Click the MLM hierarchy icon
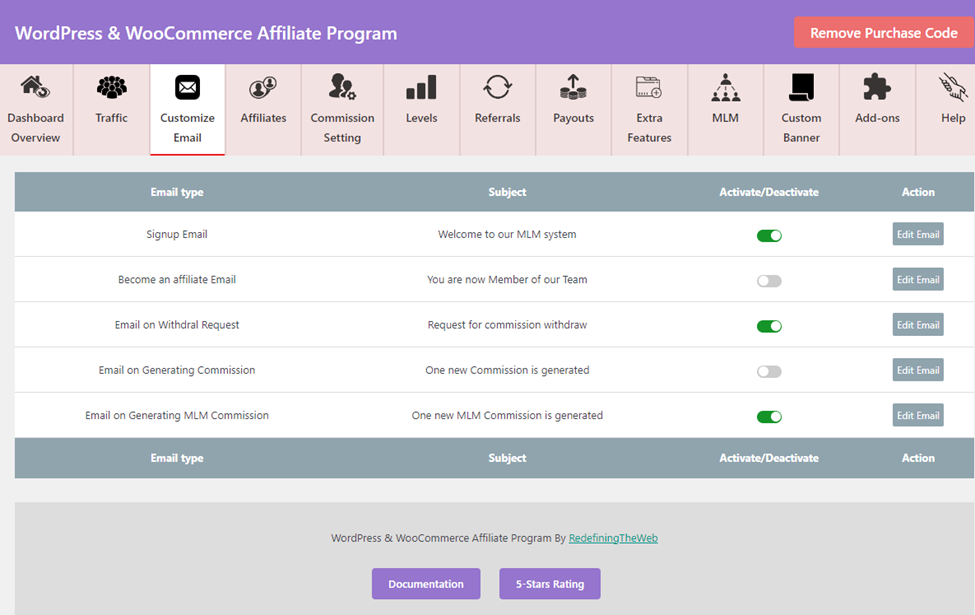 (x=726, y=87)
